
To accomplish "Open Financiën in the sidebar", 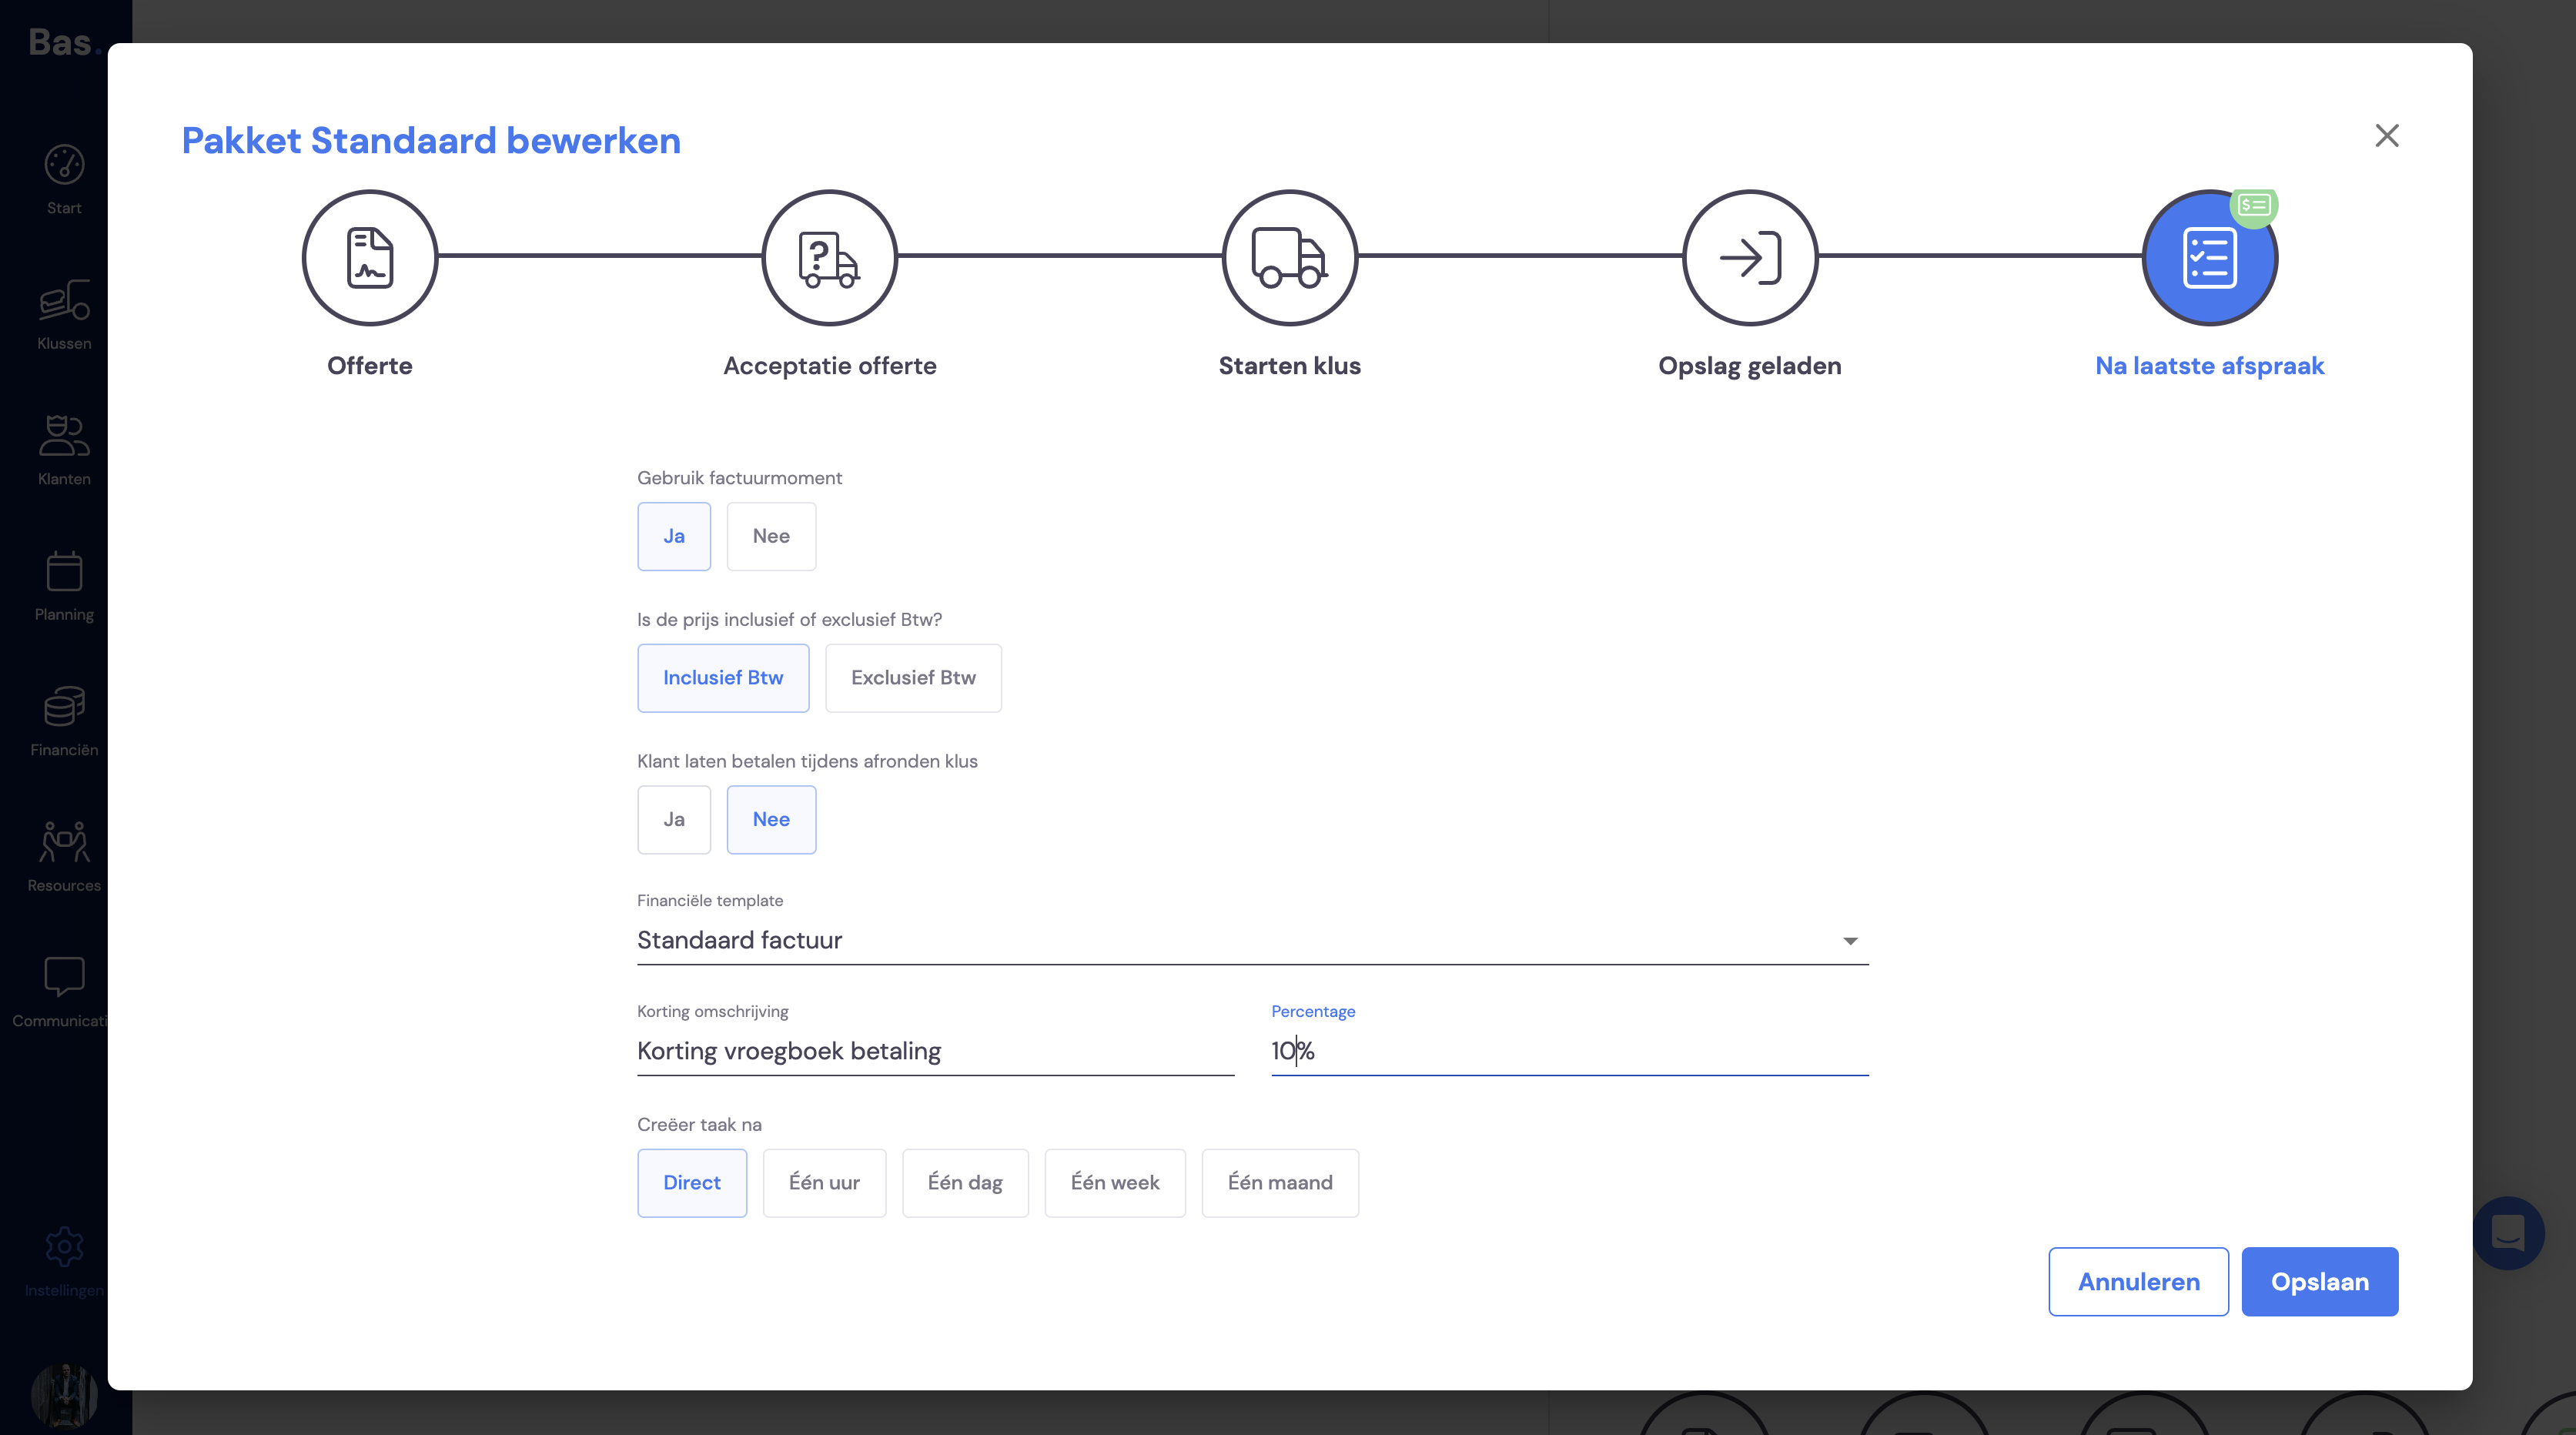I will 64,720.
